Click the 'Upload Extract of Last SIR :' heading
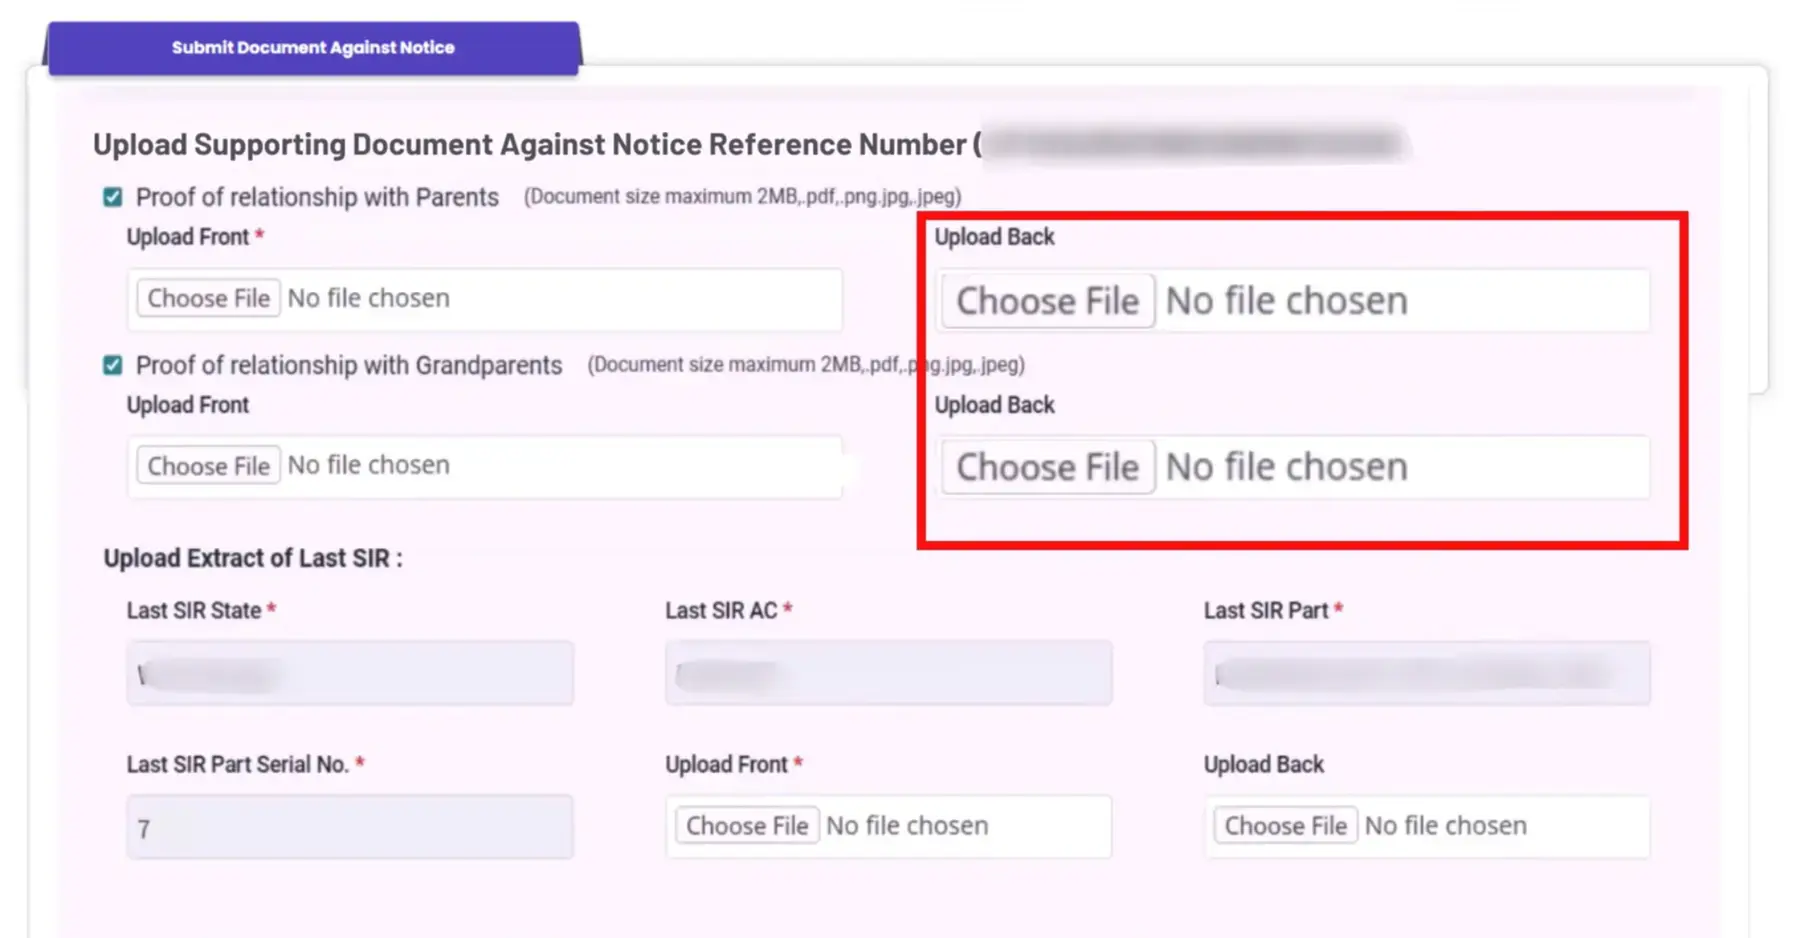Viewport: 1800px width, 938px height. click(253, 558)
